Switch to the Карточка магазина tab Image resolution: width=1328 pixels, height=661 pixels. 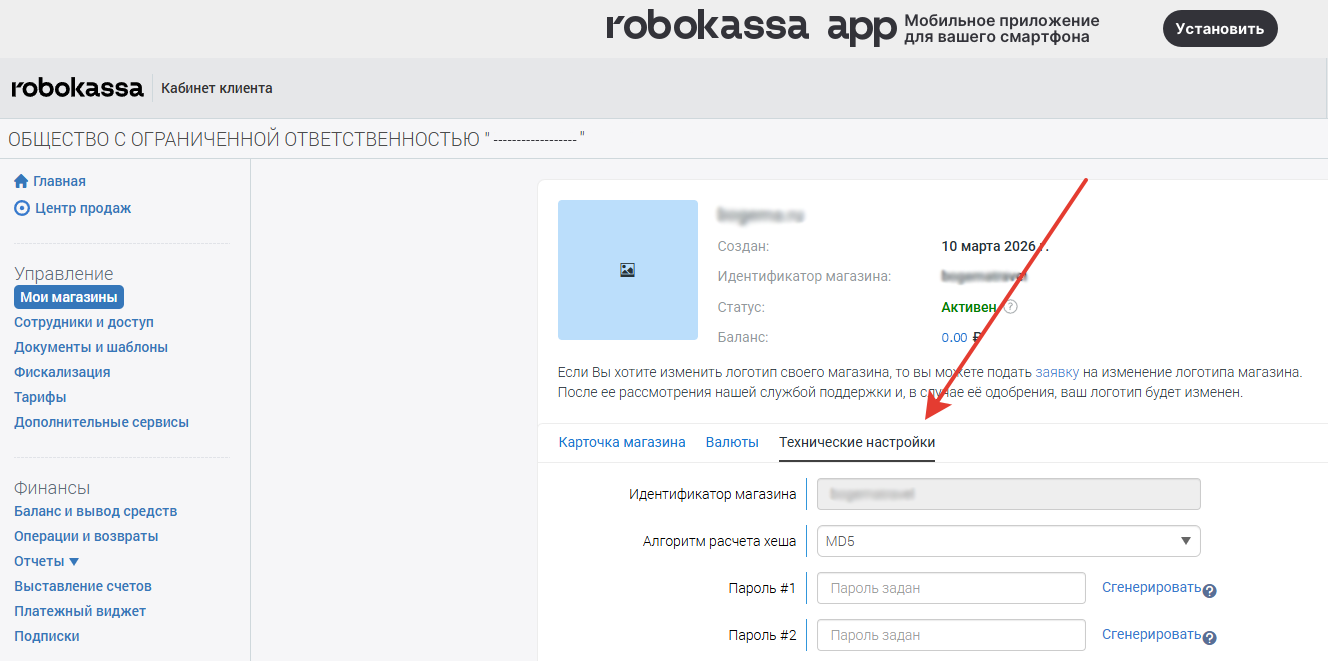tap(622, 442)
